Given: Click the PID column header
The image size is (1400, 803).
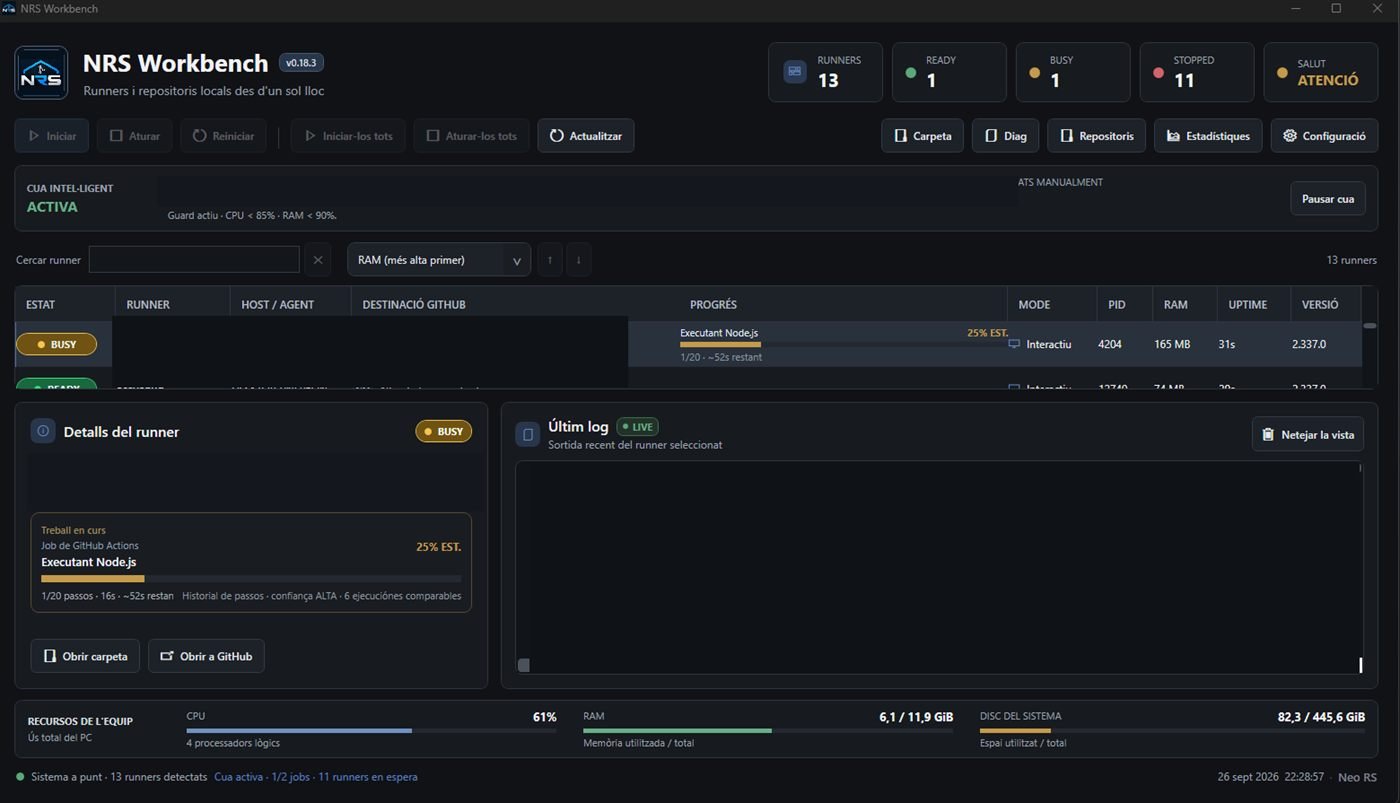Looking at the screenshot, I should click(1124, 304).
